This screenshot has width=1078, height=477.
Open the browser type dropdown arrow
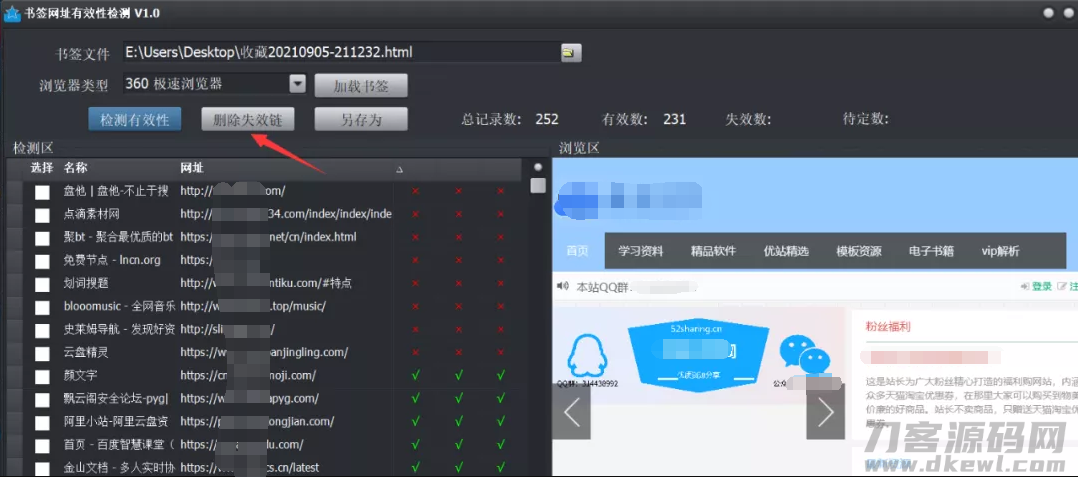click(297, 84)
